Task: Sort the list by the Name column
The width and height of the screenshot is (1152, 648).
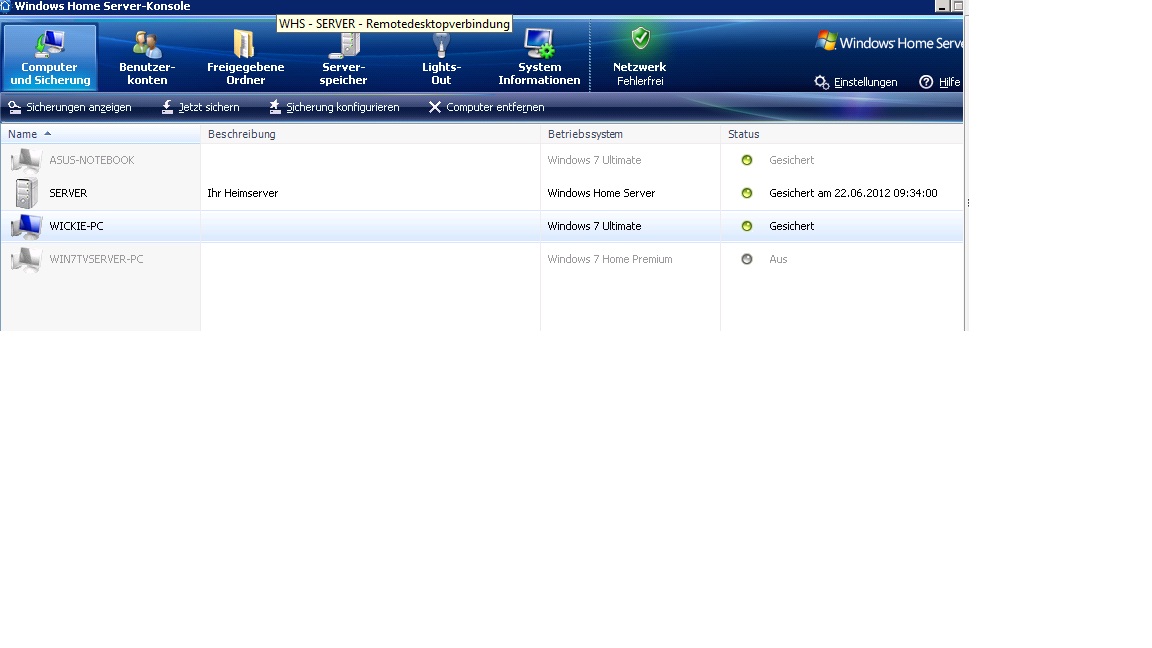Action: pyautogui.click(x=101, y=134)
